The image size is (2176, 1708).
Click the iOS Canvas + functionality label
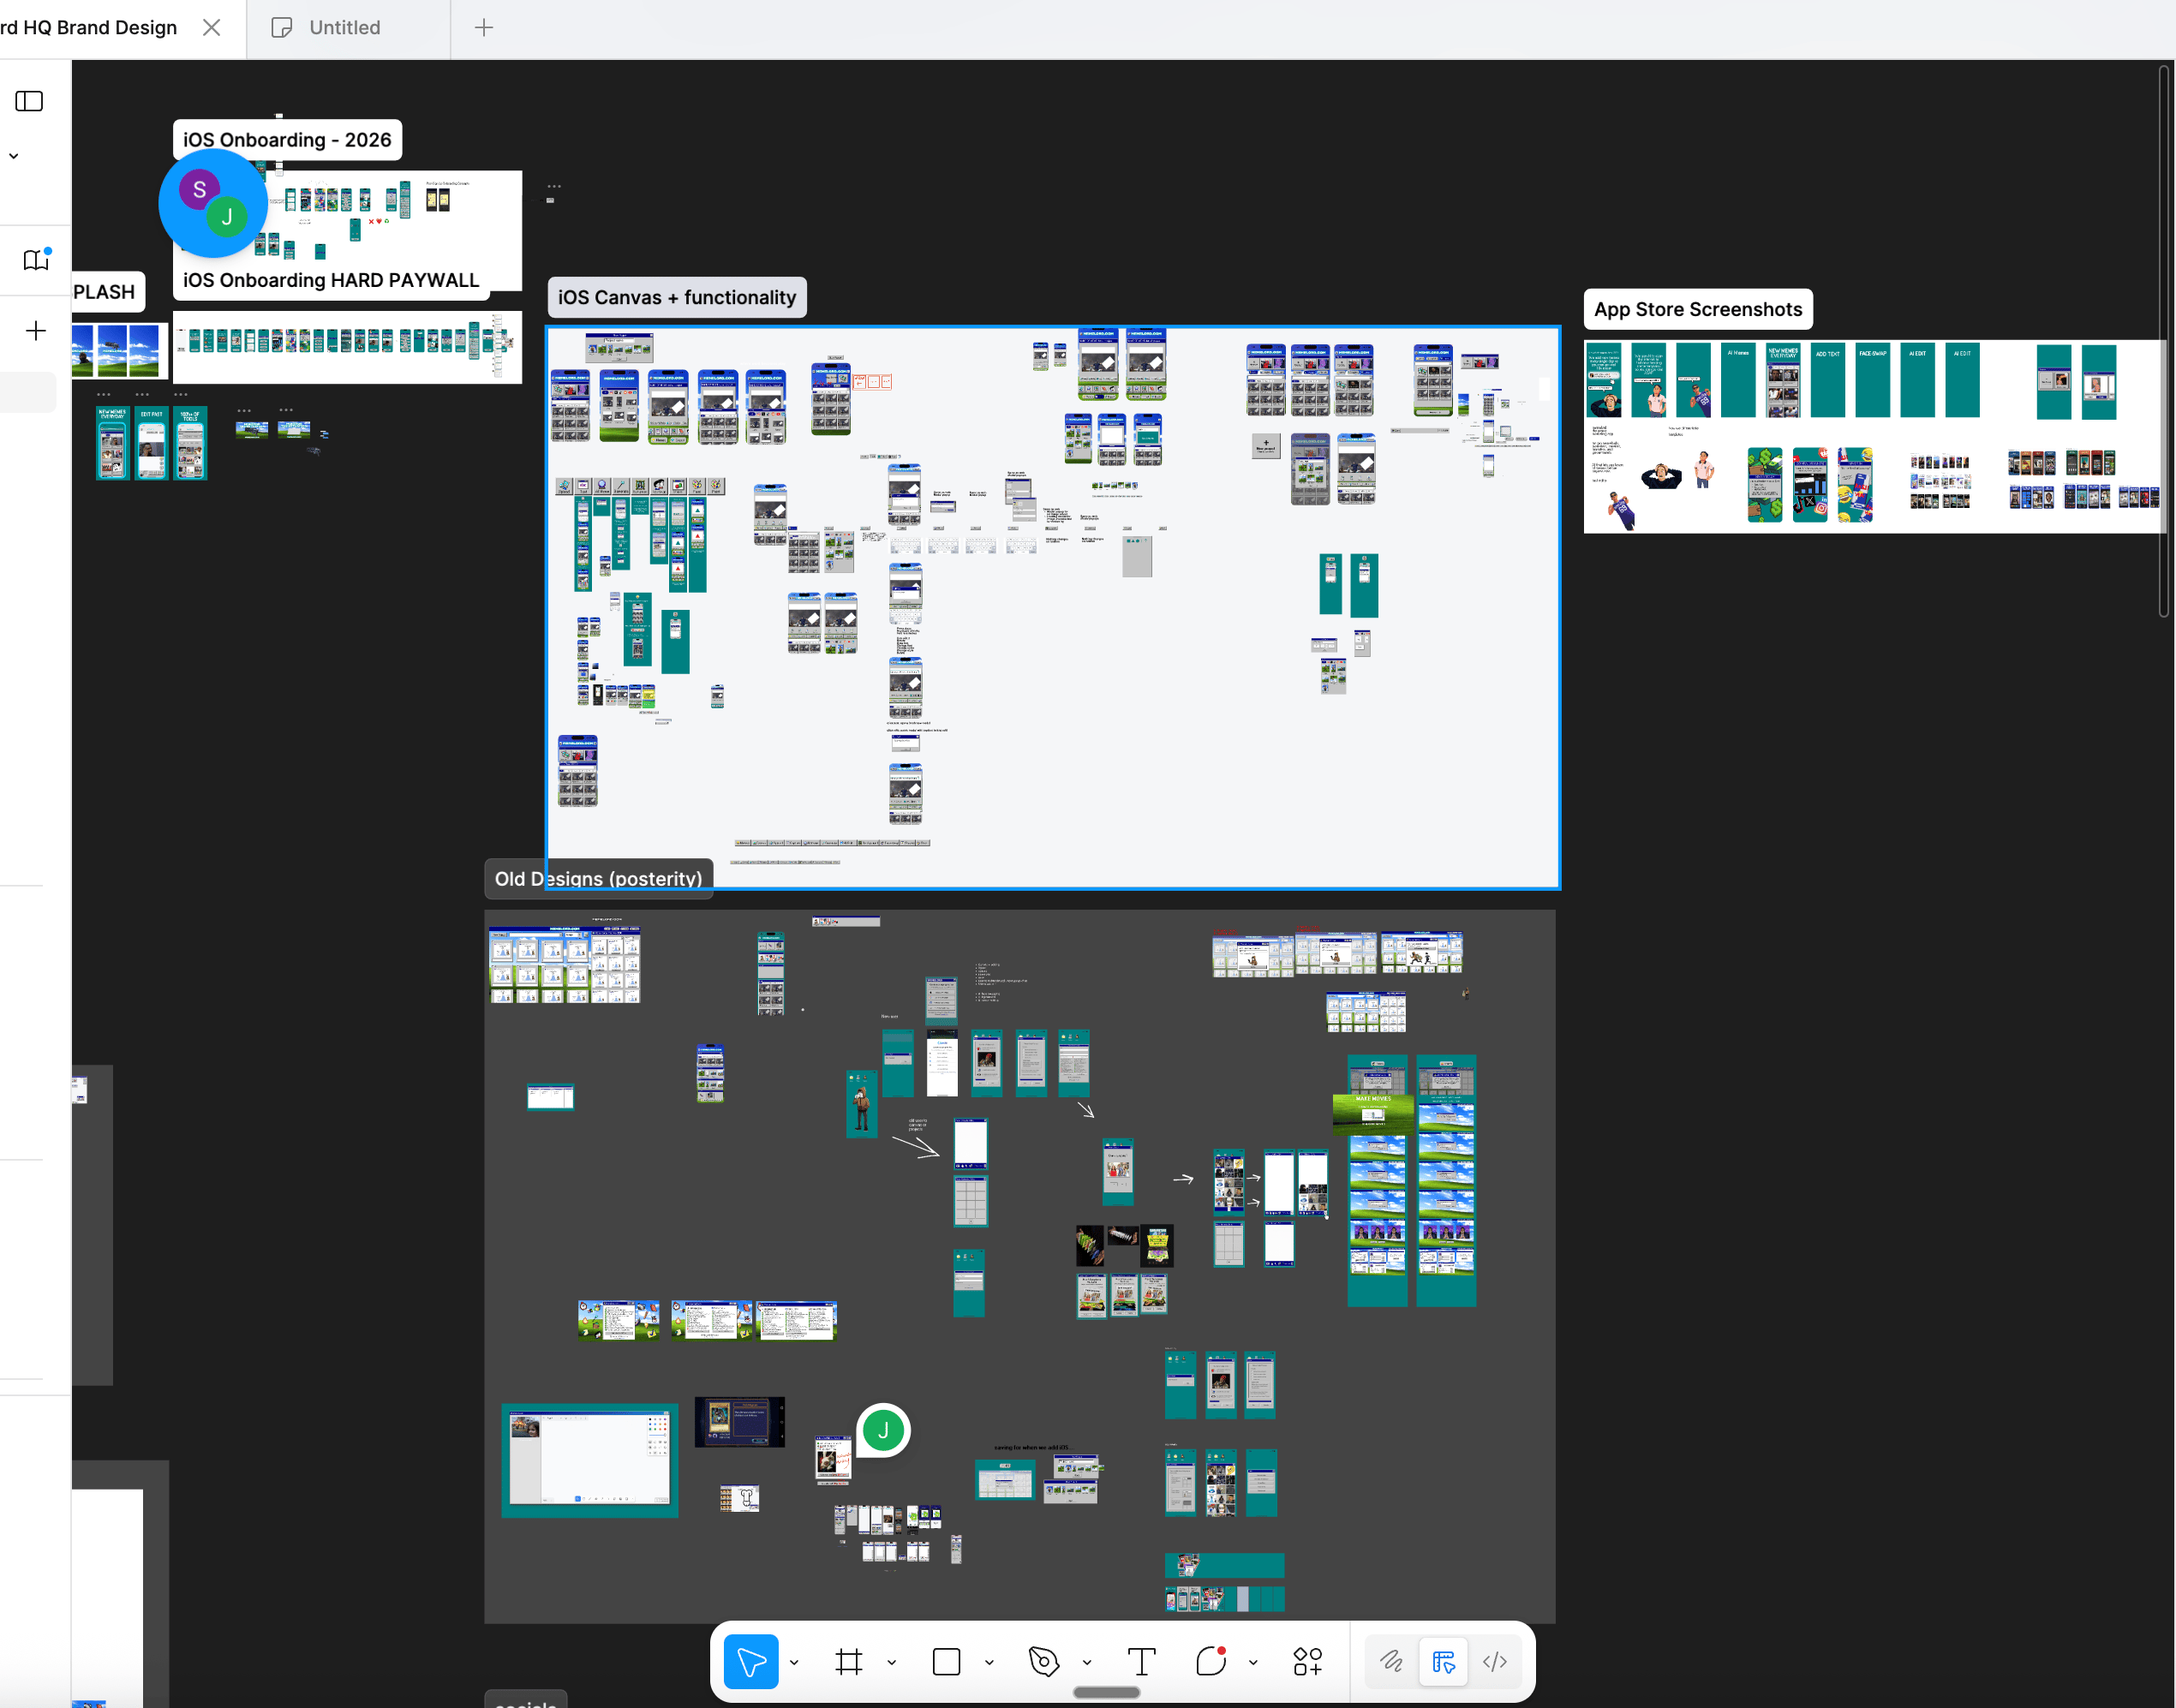tap(677, 297)
